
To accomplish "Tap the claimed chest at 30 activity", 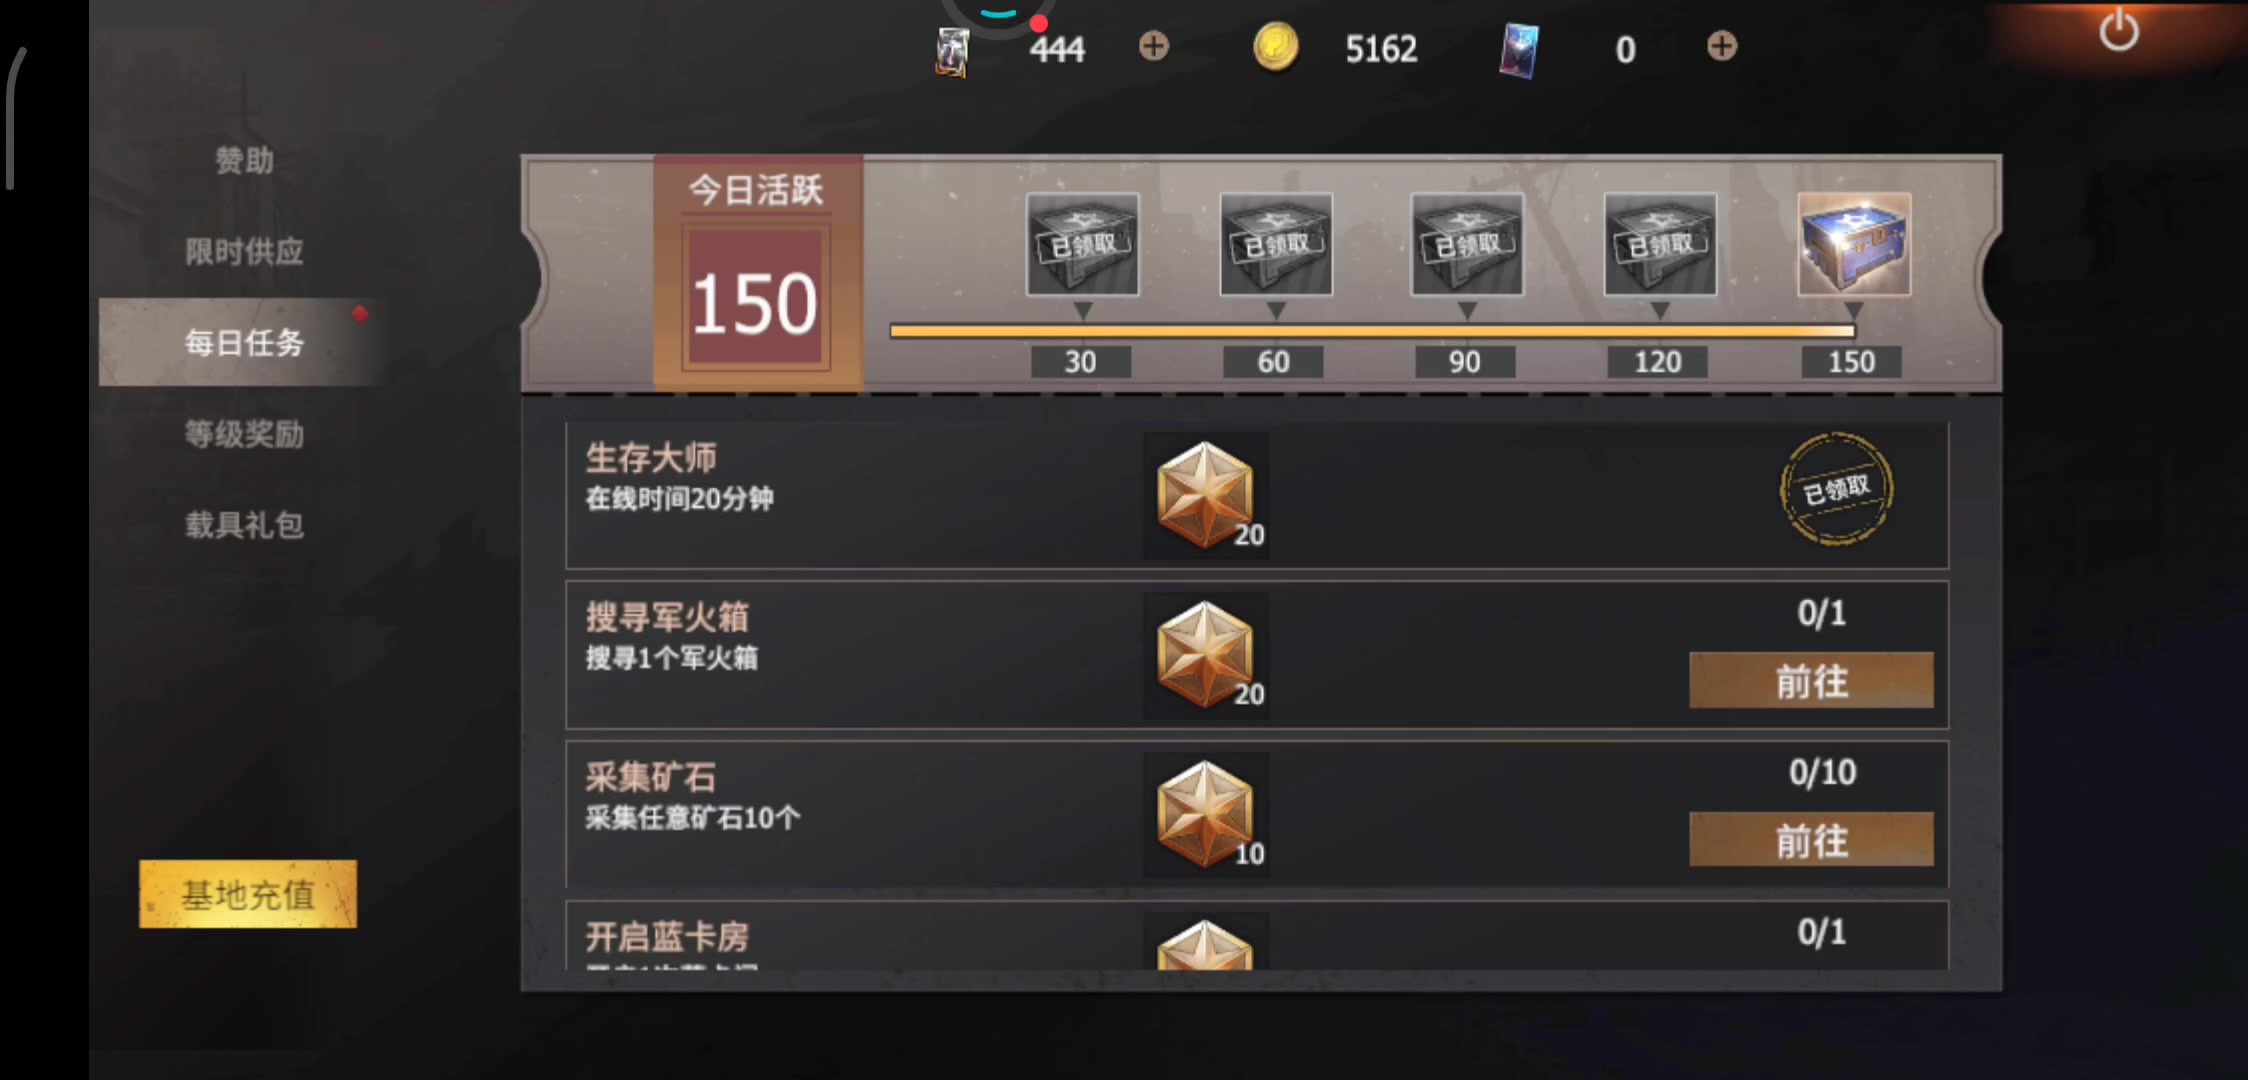I will point(1082,245).
